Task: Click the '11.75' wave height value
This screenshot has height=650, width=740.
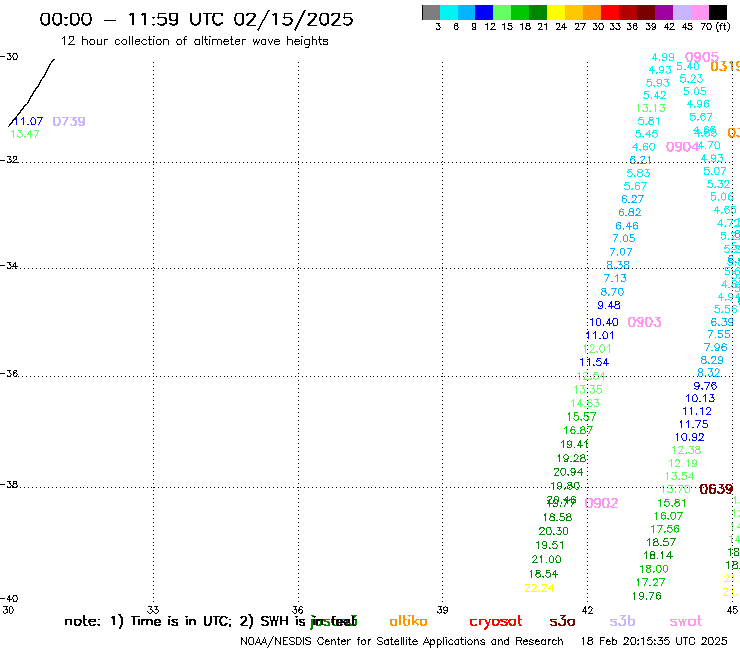Action: pos(693,424)
